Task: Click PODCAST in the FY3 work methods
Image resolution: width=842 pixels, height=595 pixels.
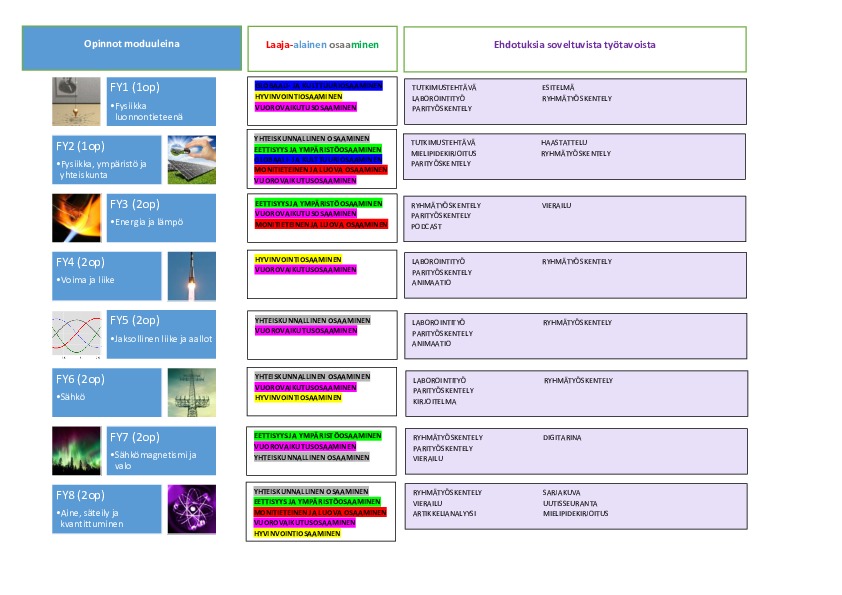Action: point(426,226)
